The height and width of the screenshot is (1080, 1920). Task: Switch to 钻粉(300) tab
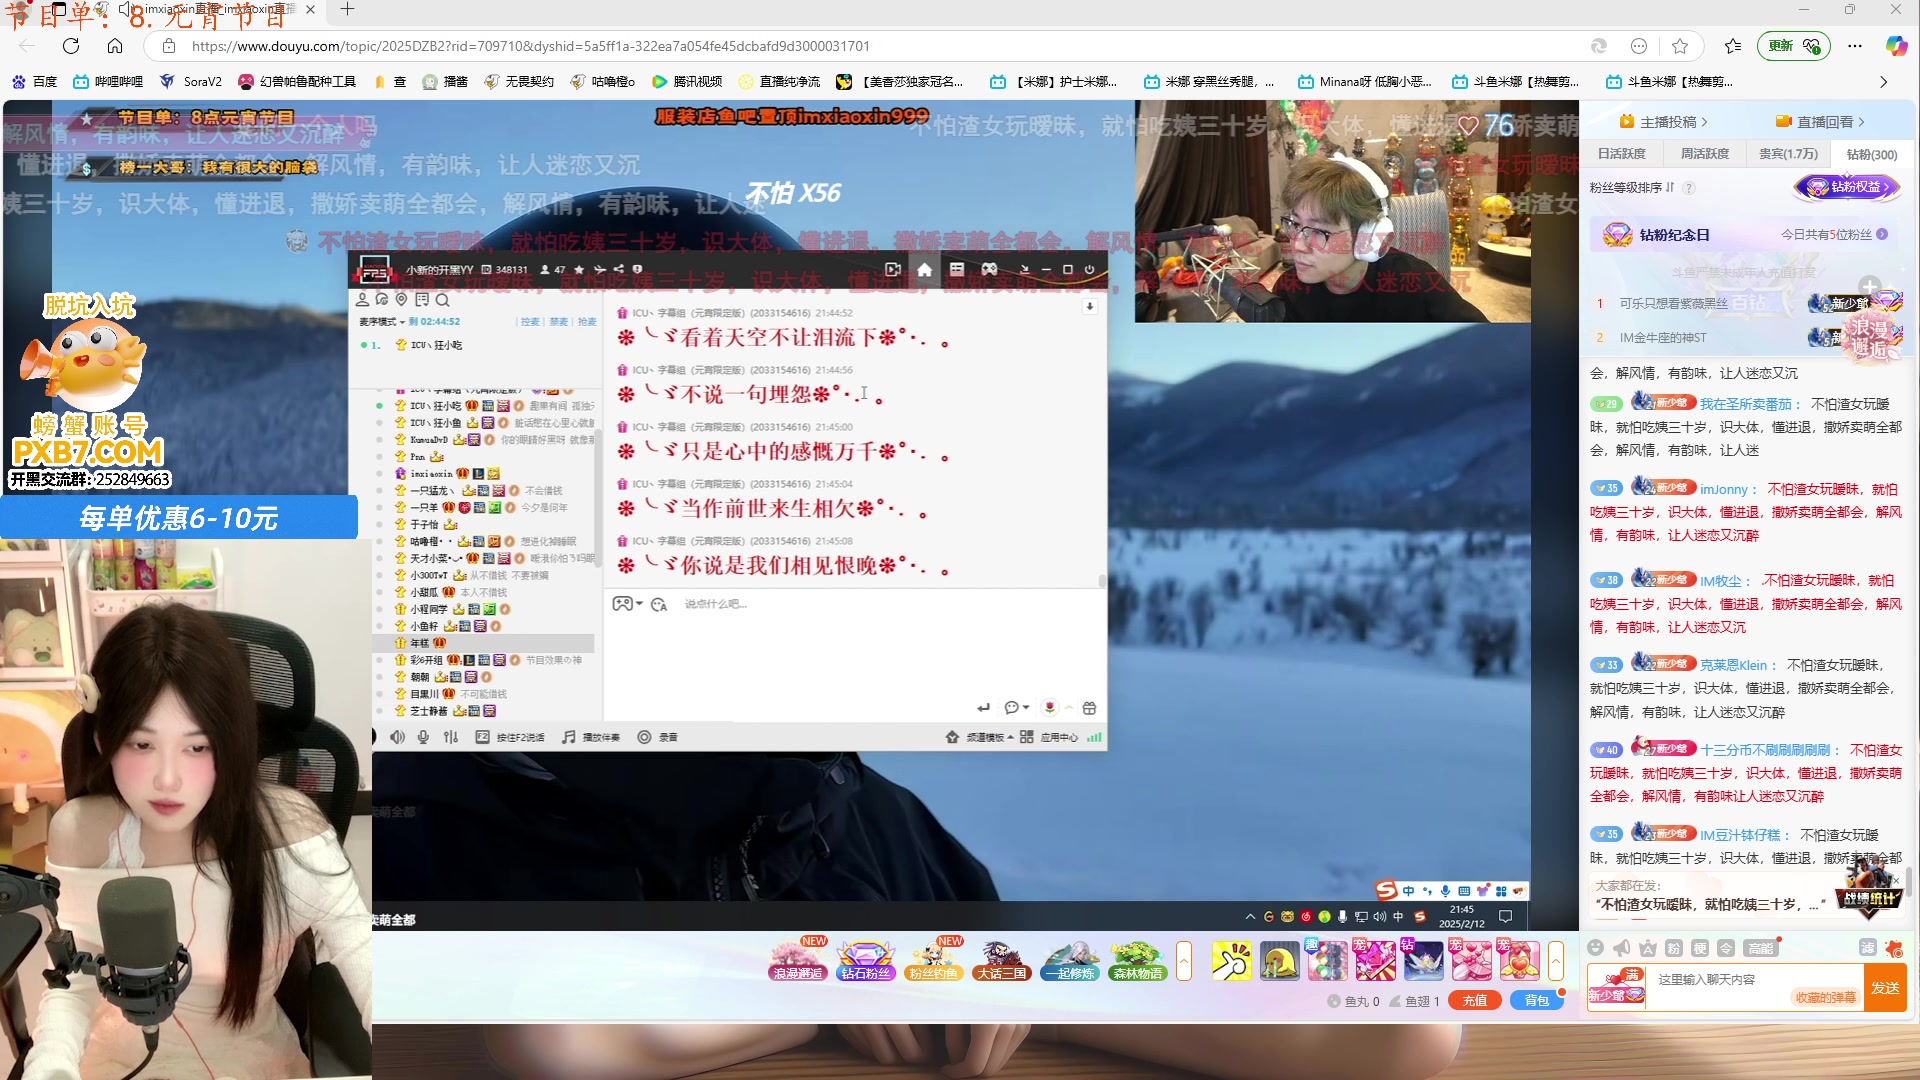[x=1871, y=154]
